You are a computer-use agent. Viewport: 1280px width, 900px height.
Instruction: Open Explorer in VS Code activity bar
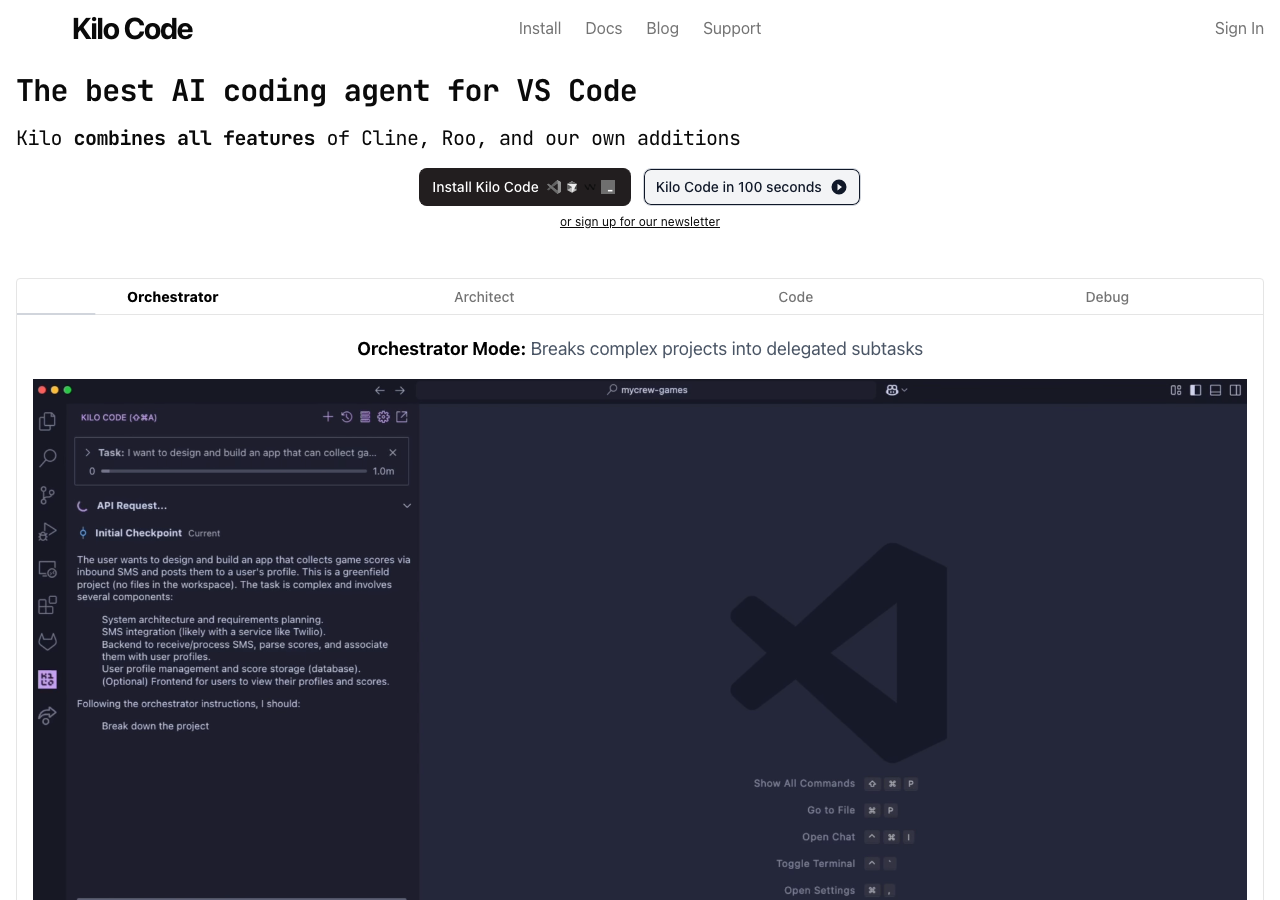click(x=47, y=421)
